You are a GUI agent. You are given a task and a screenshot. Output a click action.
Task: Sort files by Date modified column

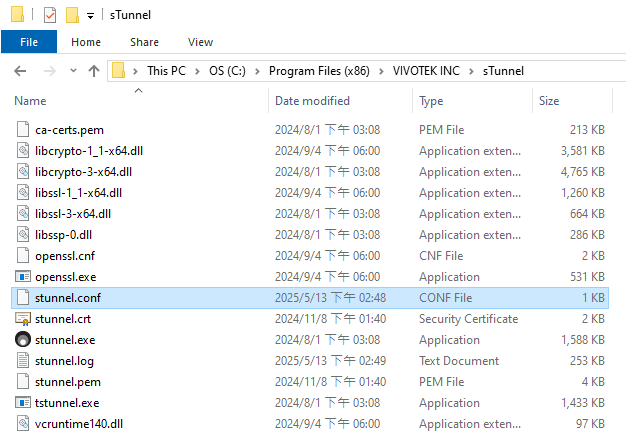coord(312,101)
